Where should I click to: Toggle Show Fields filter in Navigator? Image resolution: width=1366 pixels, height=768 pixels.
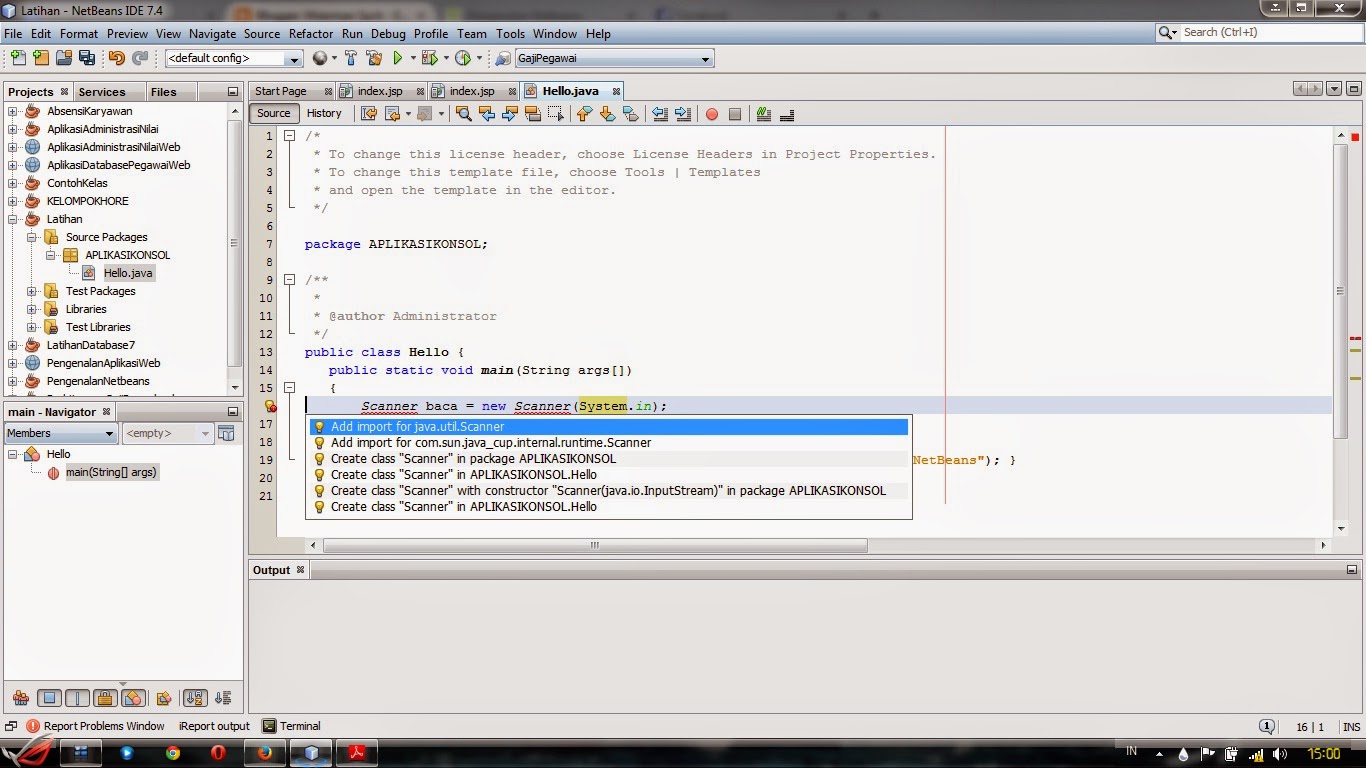49,698
